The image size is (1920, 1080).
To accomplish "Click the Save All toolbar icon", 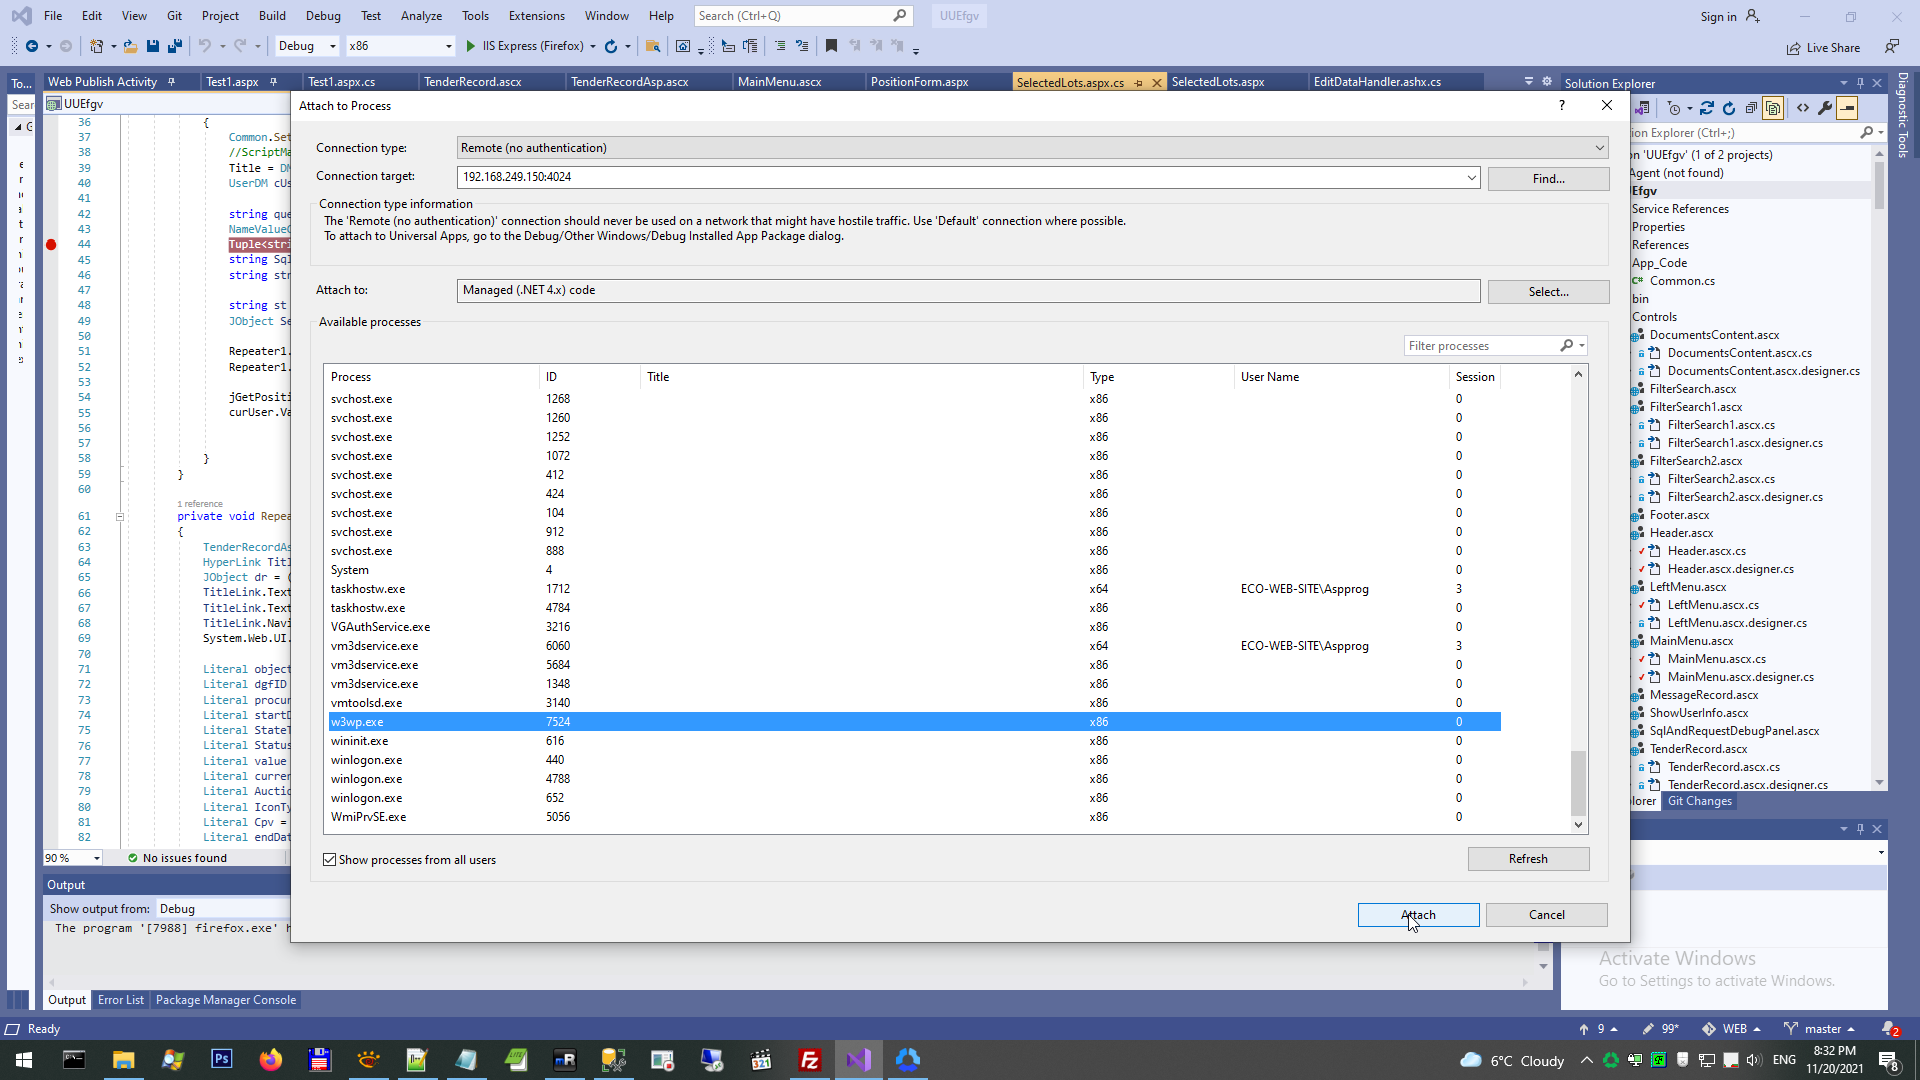I will [x=175, y=46].
